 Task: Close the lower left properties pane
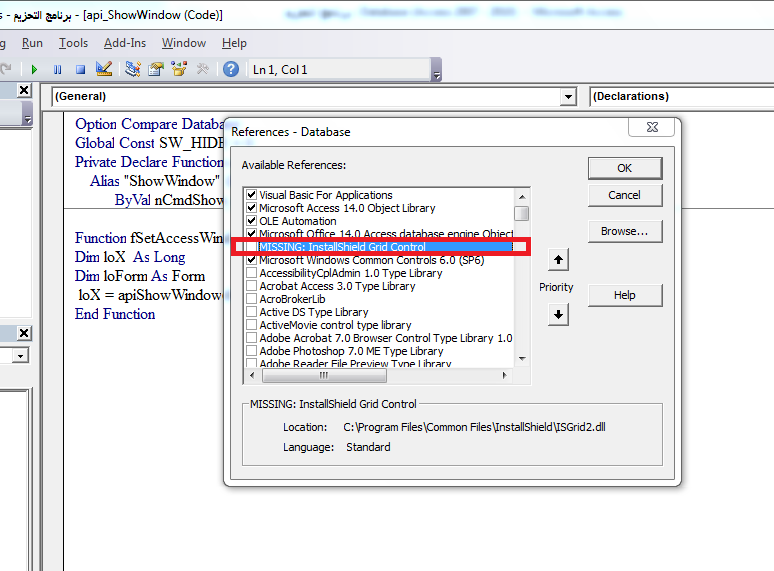[x=24, y=333]
